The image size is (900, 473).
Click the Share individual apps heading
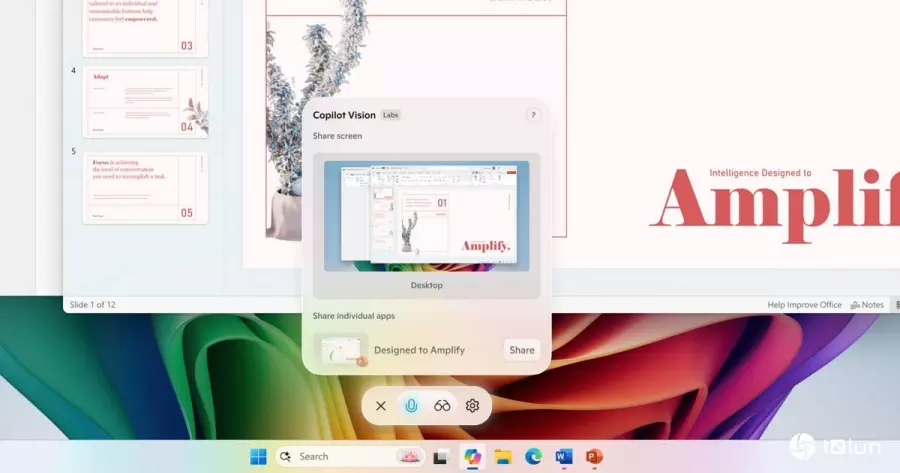point(354,316)
